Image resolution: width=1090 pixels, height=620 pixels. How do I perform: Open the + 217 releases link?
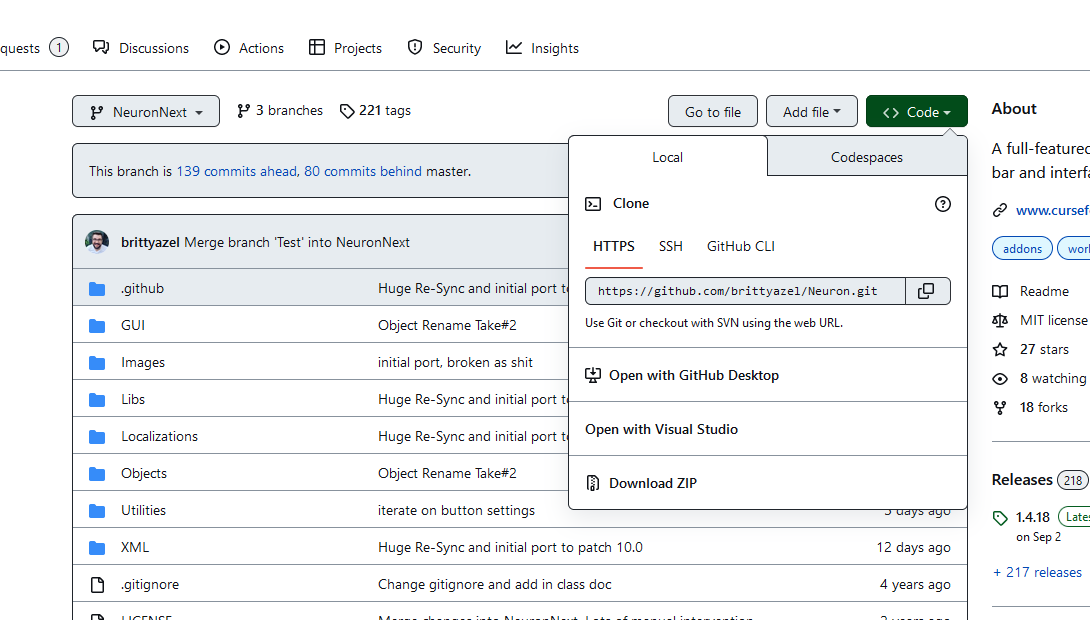click(1037, 573)
